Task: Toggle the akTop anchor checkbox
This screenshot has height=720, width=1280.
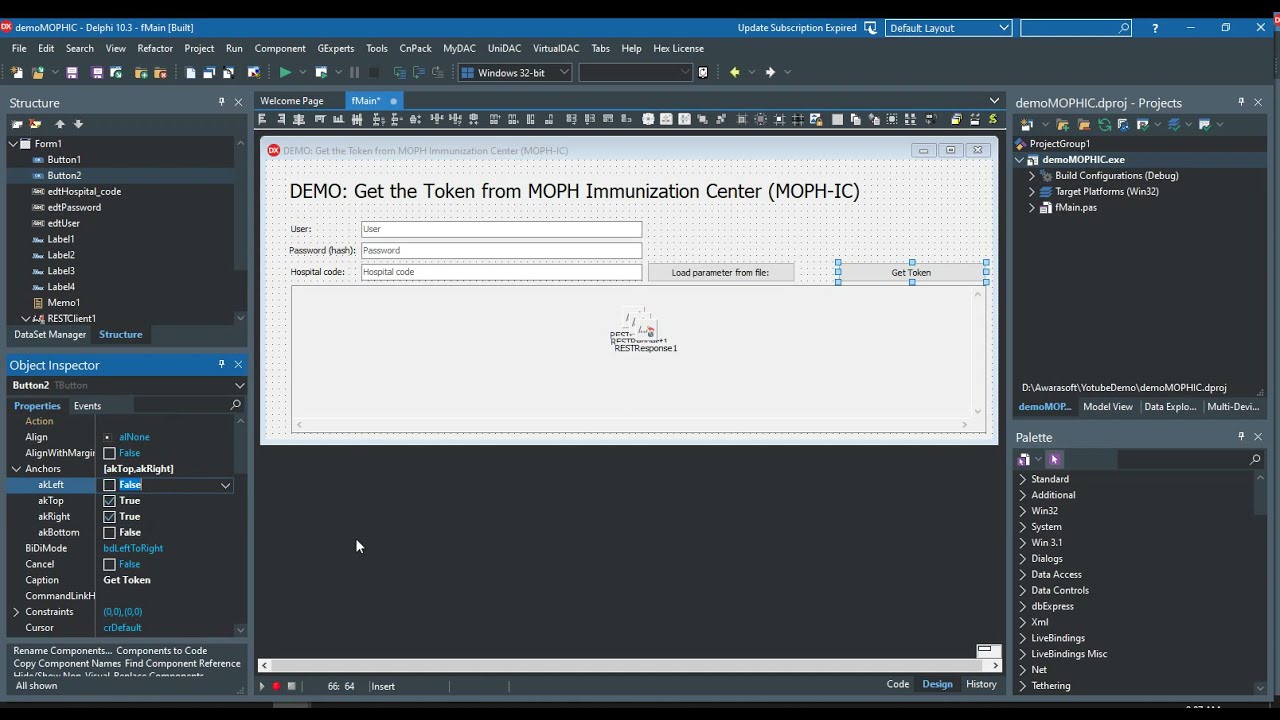Action: click(110, 501)
